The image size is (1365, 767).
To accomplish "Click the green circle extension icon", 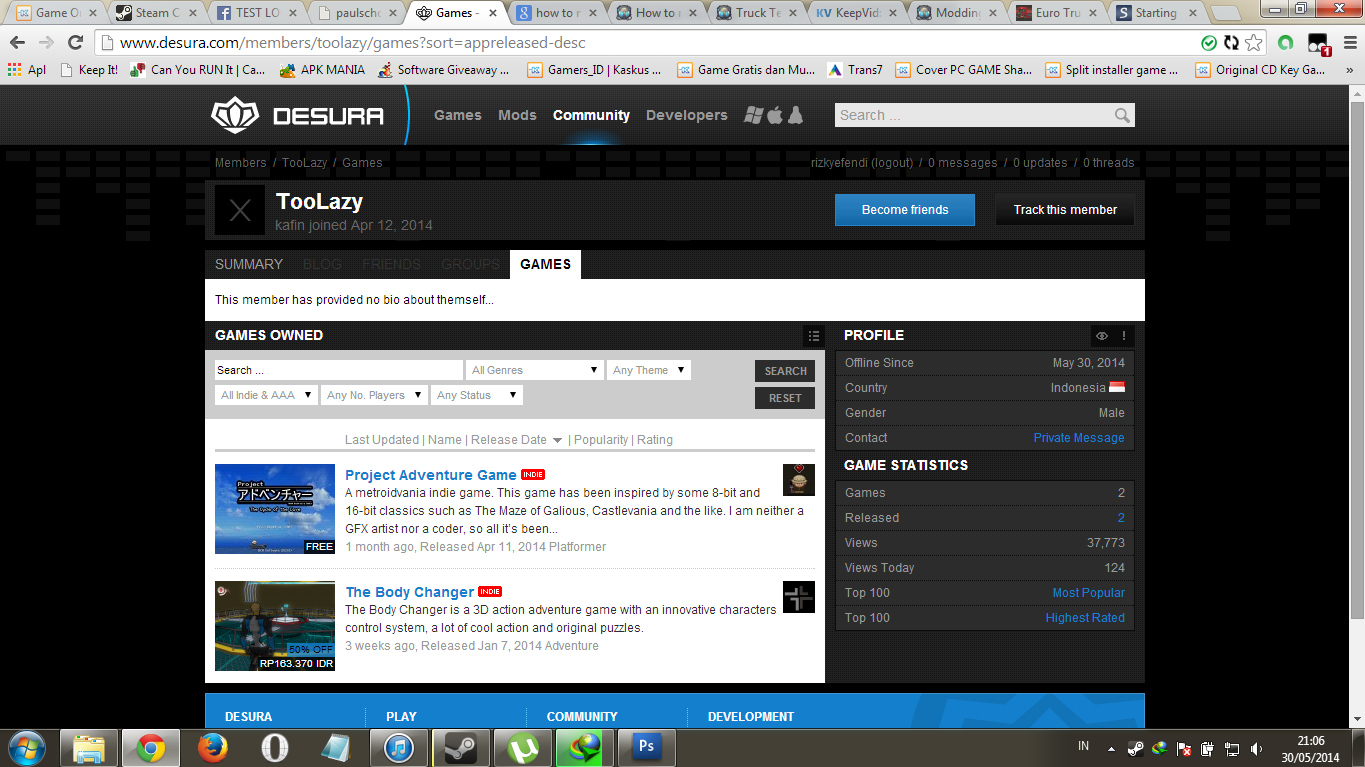I will coord(1286,43).
